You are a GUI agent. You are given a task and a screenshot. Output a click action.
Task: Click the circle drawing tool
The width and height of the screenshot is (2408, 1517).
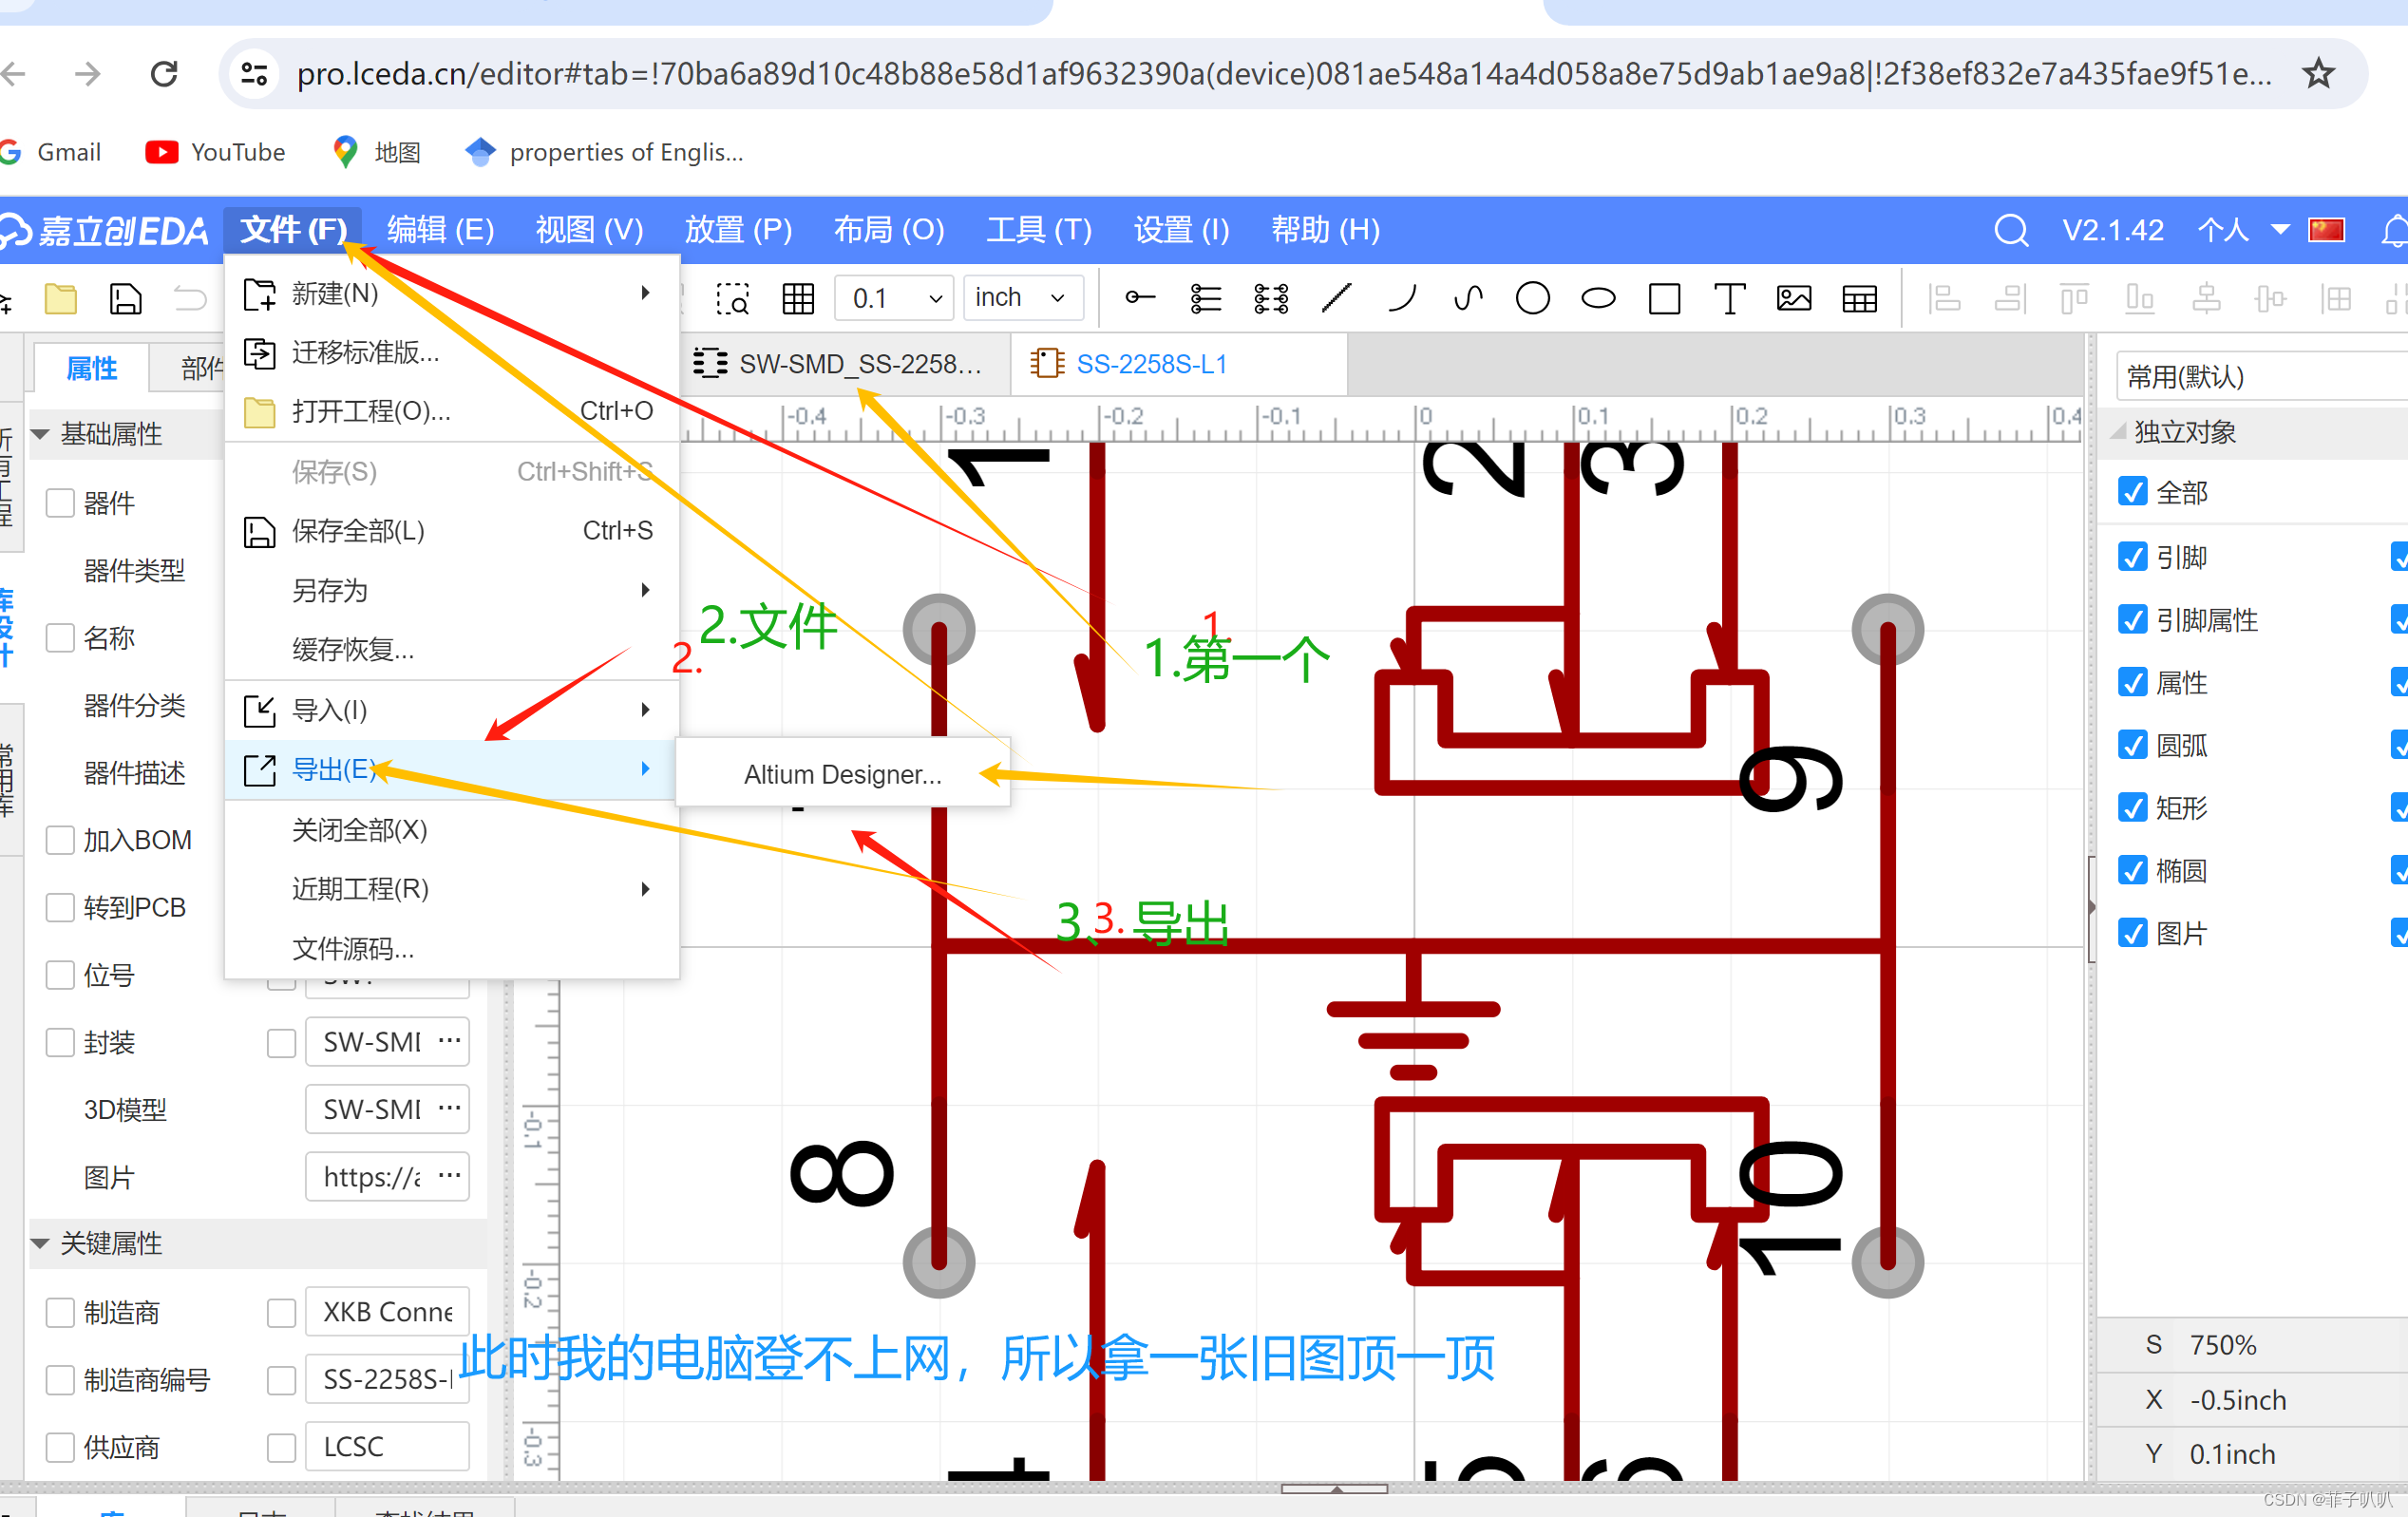(x=1532, y=298)
